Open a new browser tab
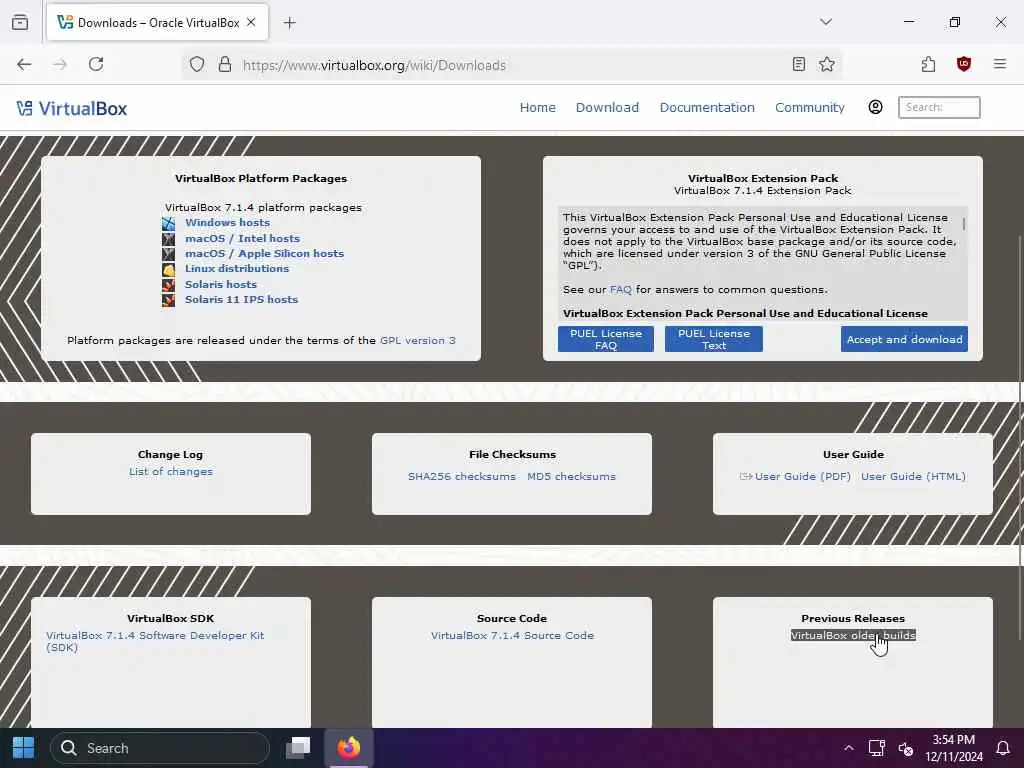The image size is (1024, 768). [x=289, y=23]
